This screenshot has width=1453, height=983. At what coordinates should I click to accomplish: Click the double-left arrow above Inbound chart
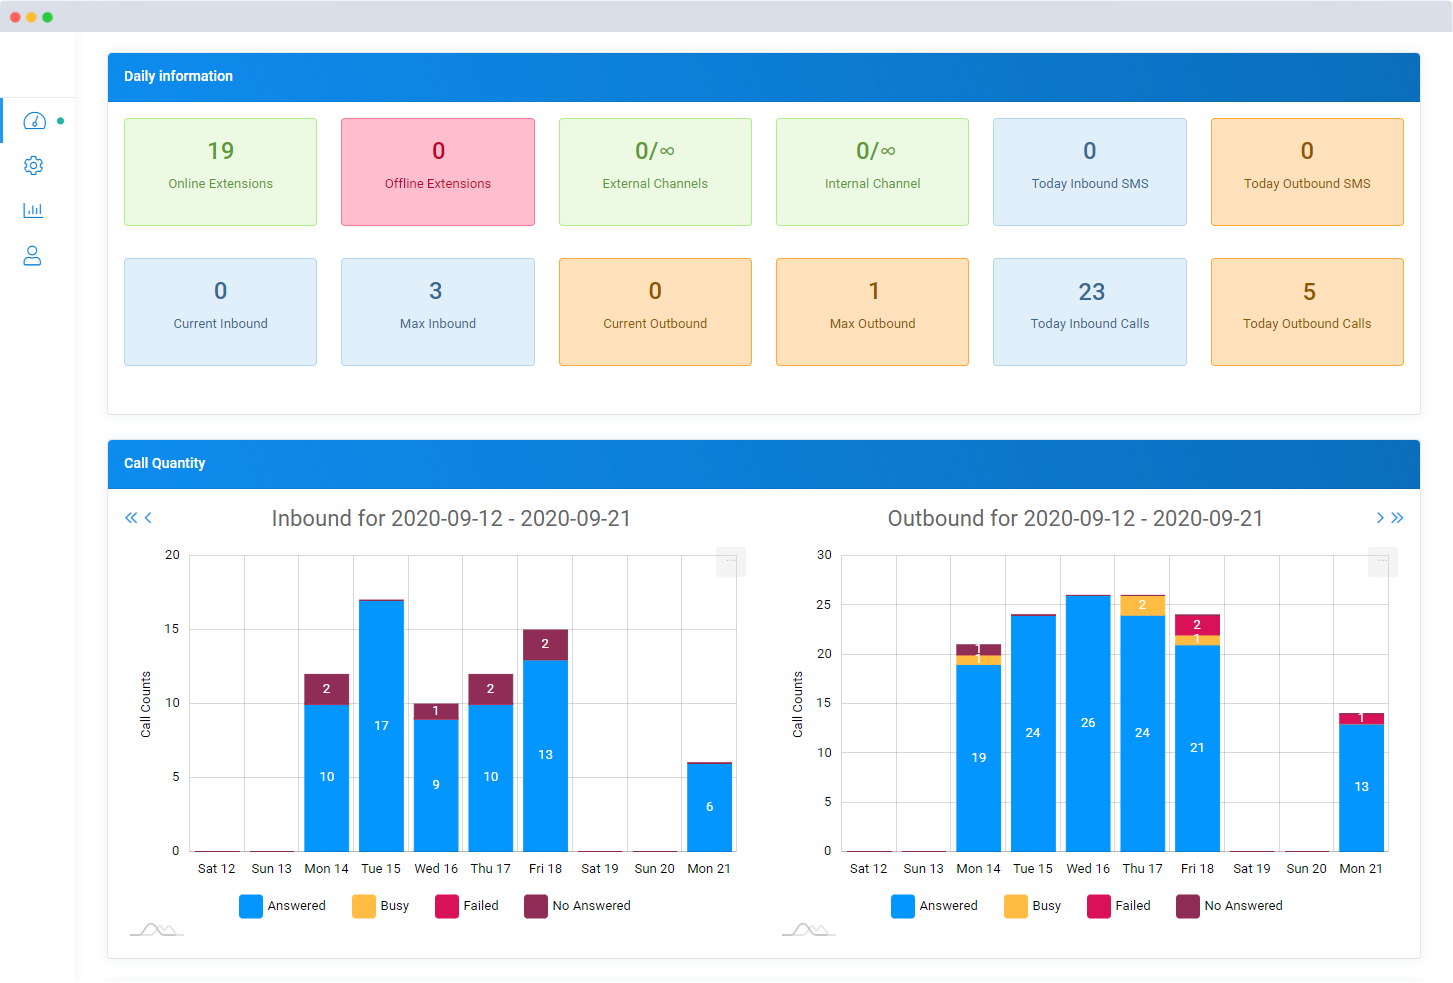pos(130,518)
